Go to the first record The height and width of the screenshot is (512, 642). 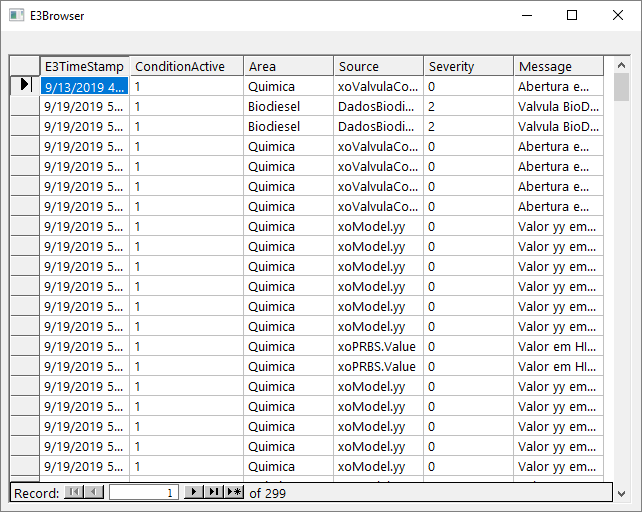[74, 492]
